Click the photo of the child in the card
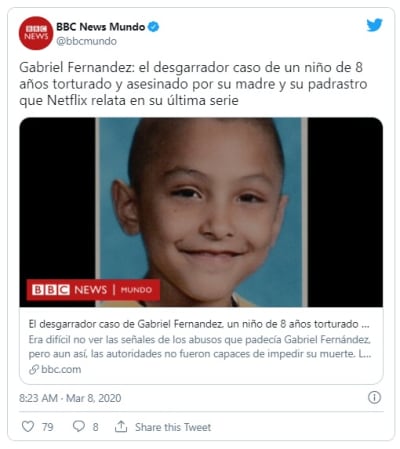This screenshot has width=400, height=449. pyautogui.click(x=201, y=212)
